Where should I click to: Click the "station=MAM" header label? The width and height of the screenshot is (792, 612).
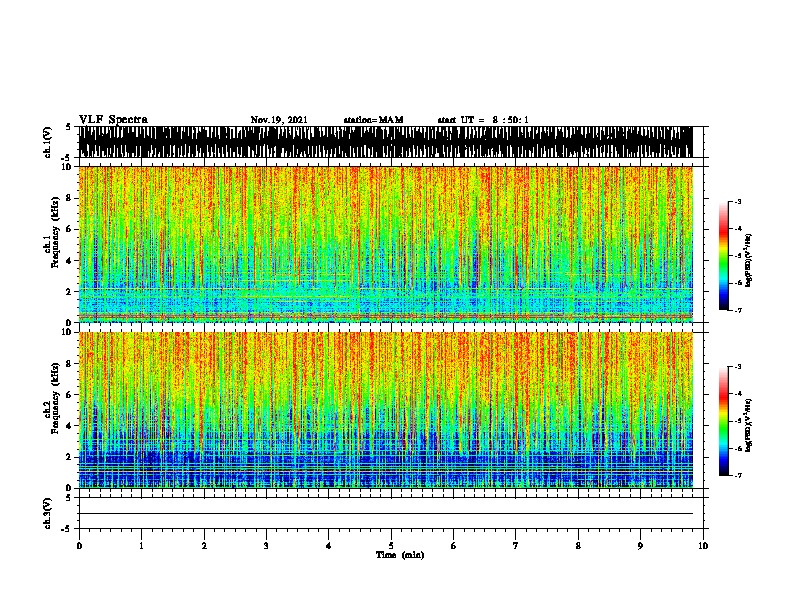tap(373, 120)
